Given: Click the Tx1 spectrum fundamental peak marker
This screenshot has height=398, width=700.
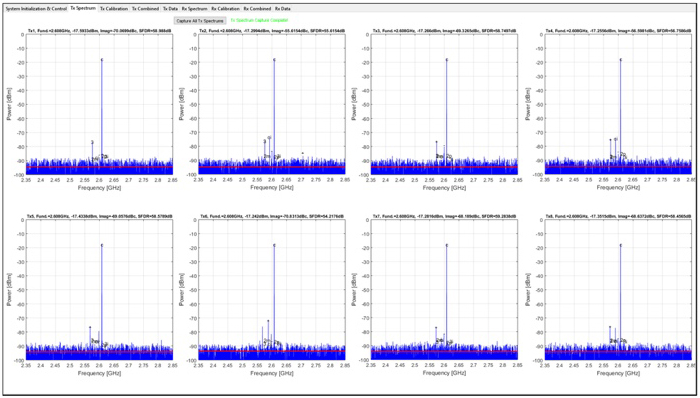Looking at the screenshot, I should pos(102,59).
